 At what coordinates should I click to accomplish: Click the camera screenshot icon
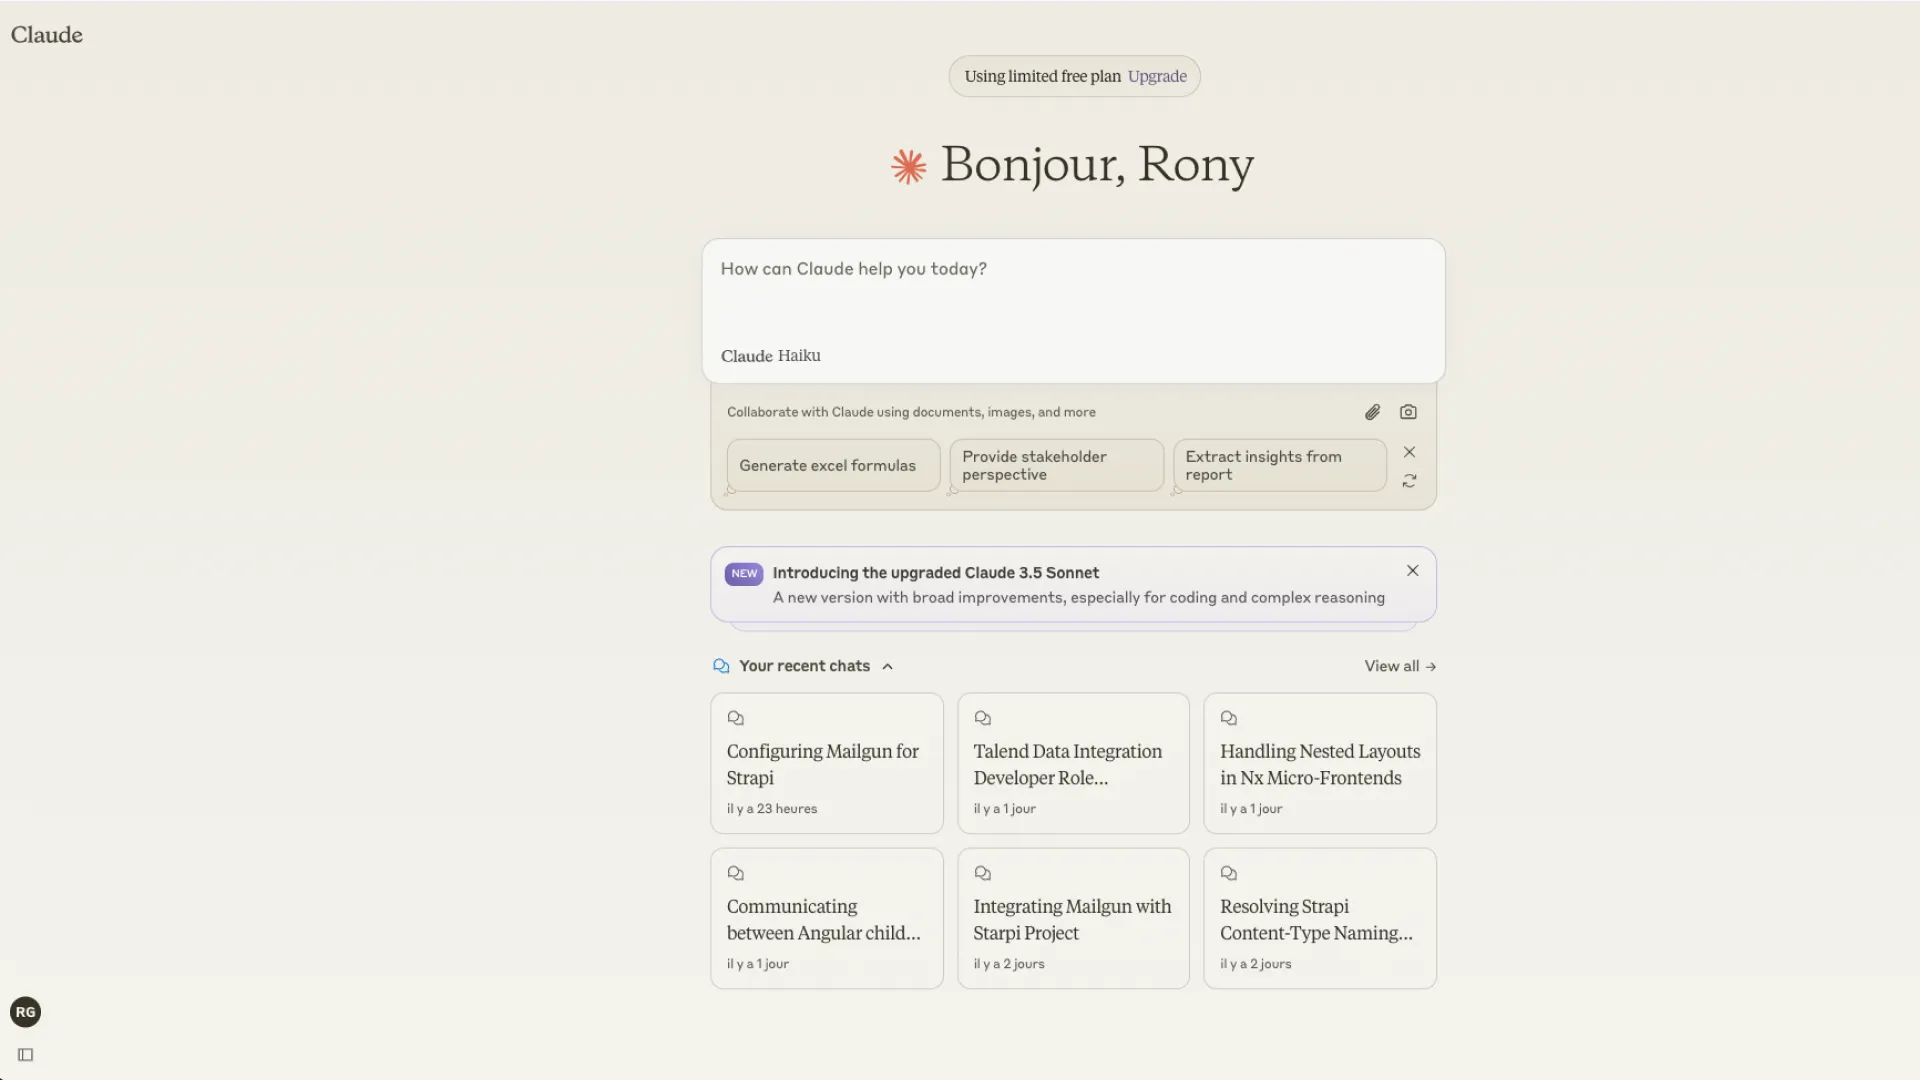[x=1408, y=412]
